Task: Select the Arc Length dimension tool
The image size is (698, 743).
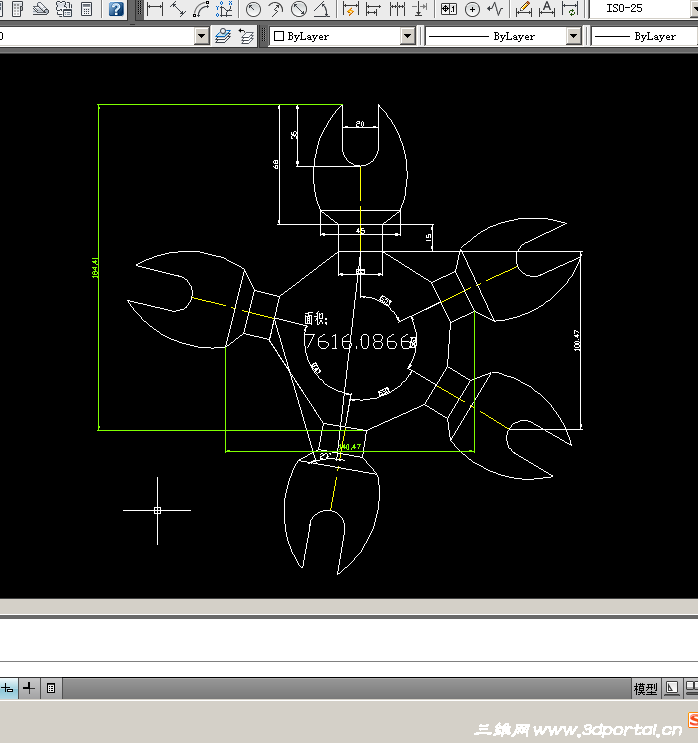Action: point(201,9)
